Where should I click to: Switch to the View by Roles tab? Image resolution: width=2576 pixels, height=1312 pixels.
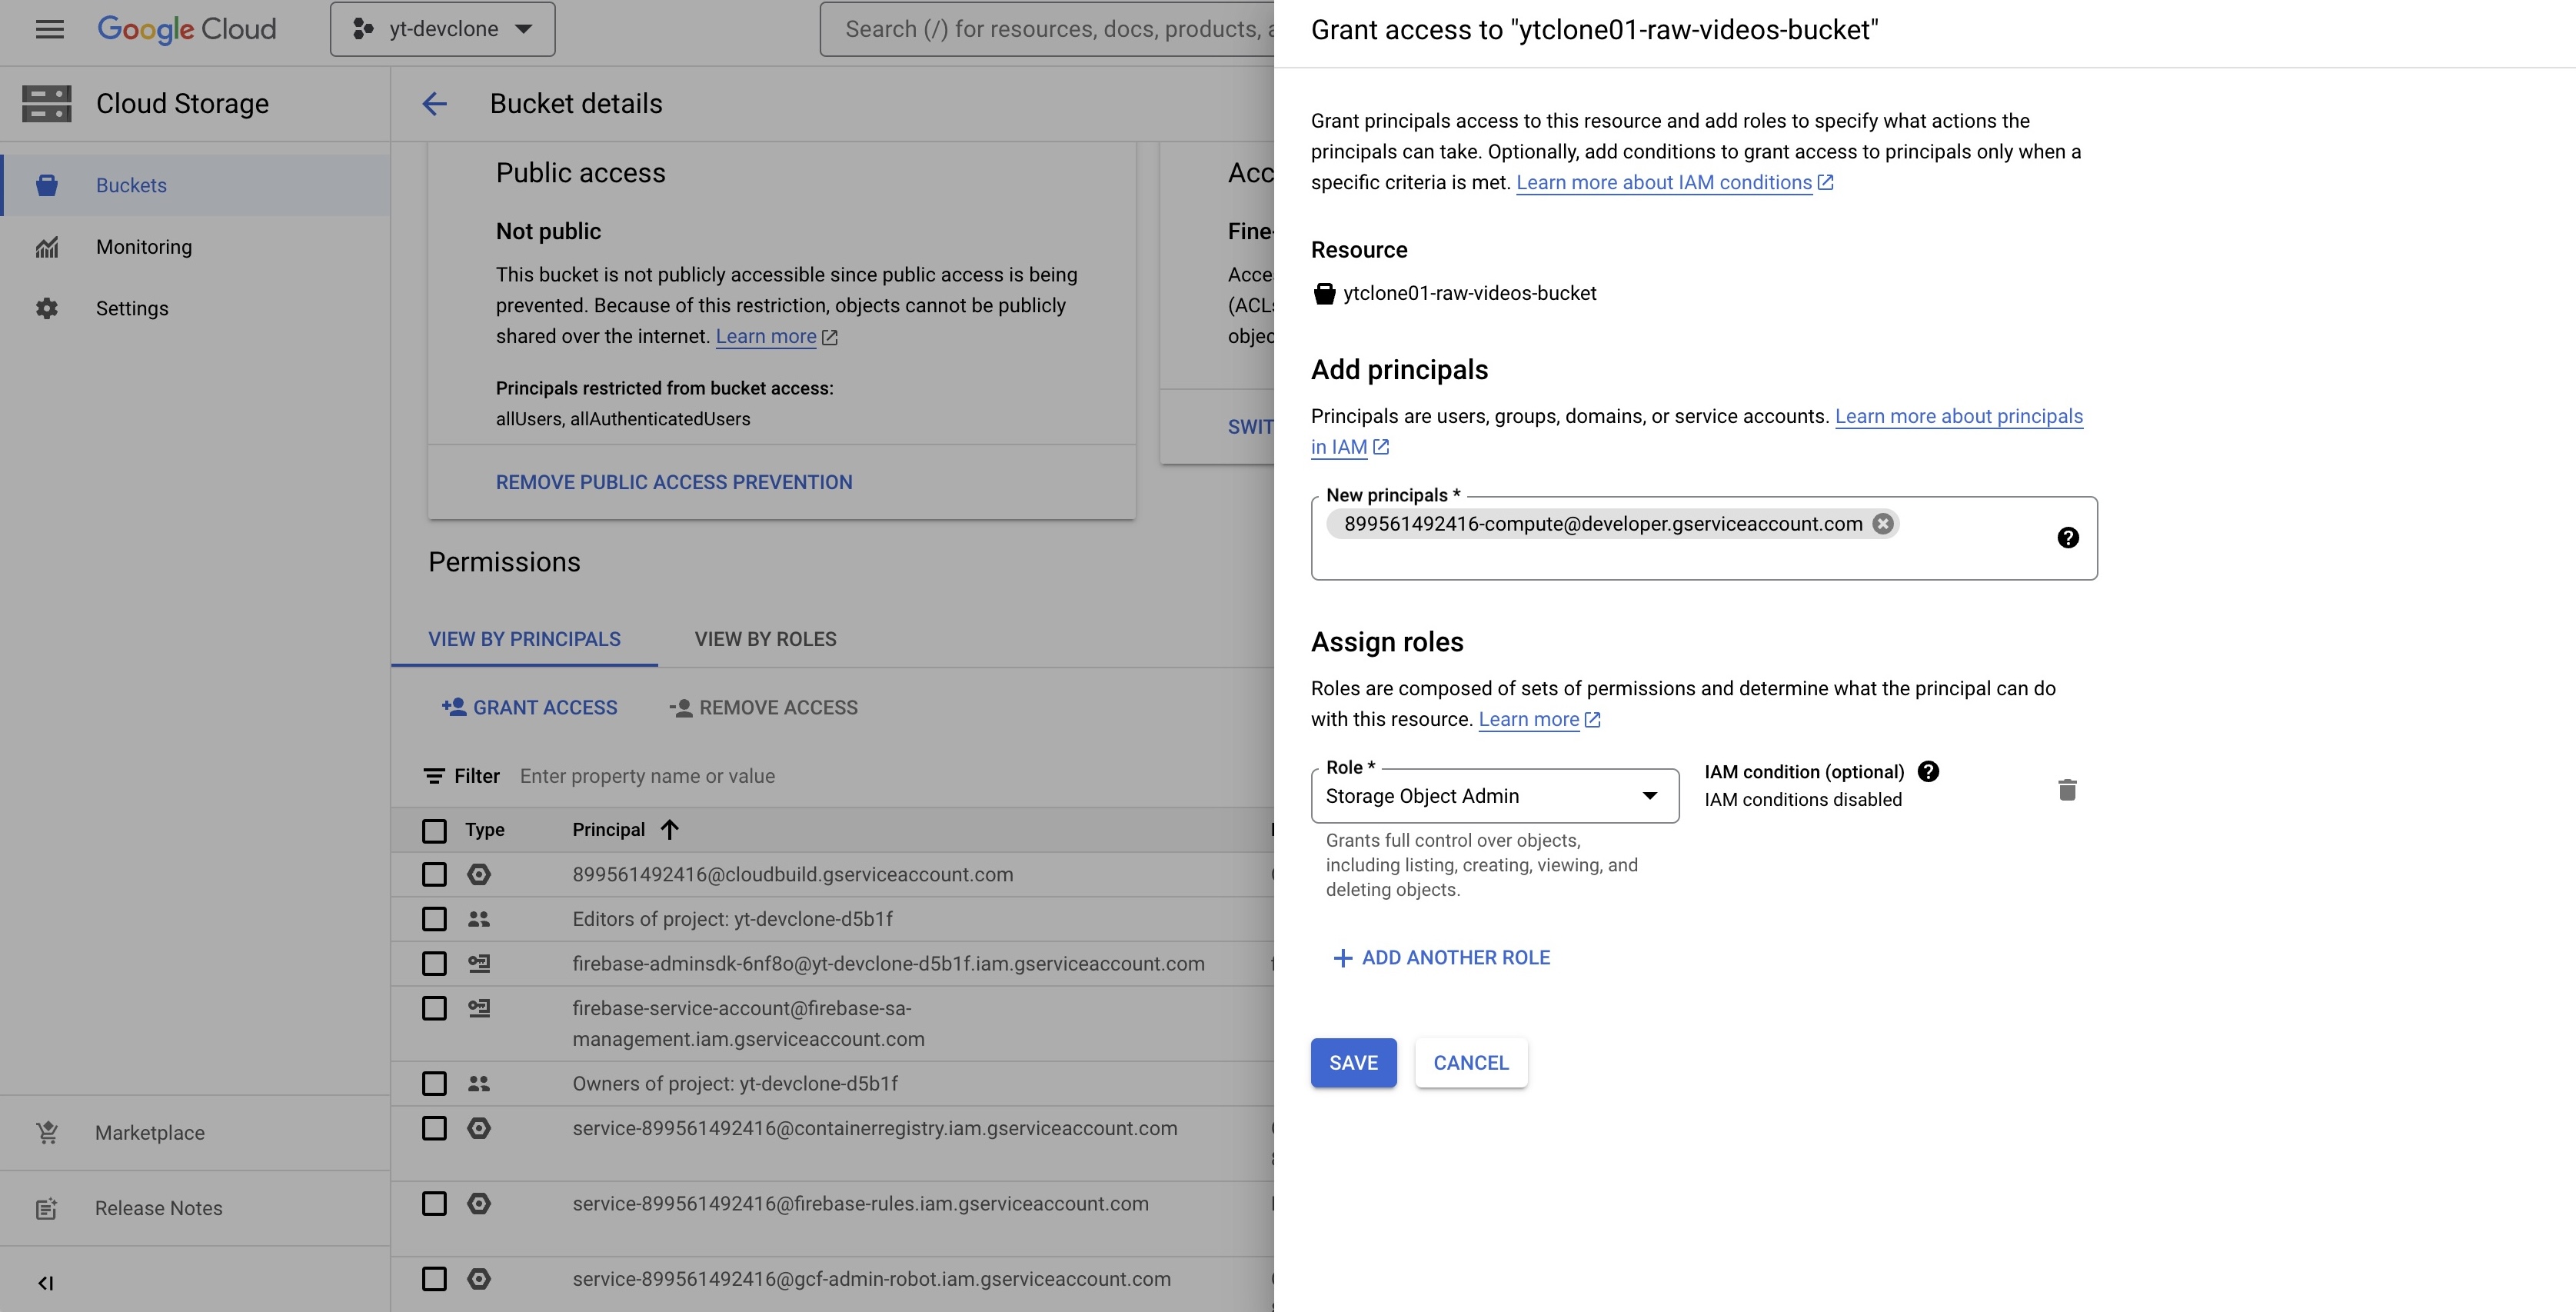[765, 639]
